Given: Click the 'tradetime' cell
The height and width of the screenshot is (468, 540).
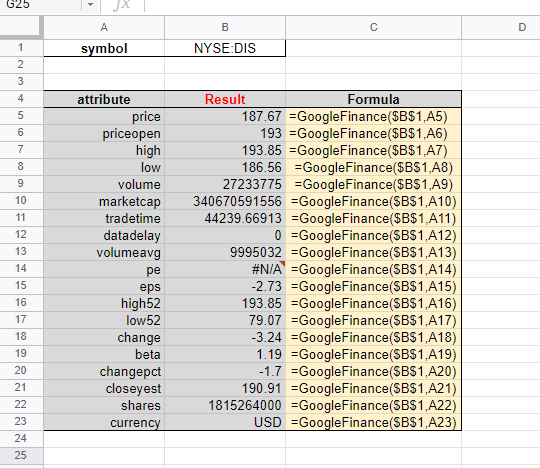Looking at the screenshot, I should [x=104, y=218].
